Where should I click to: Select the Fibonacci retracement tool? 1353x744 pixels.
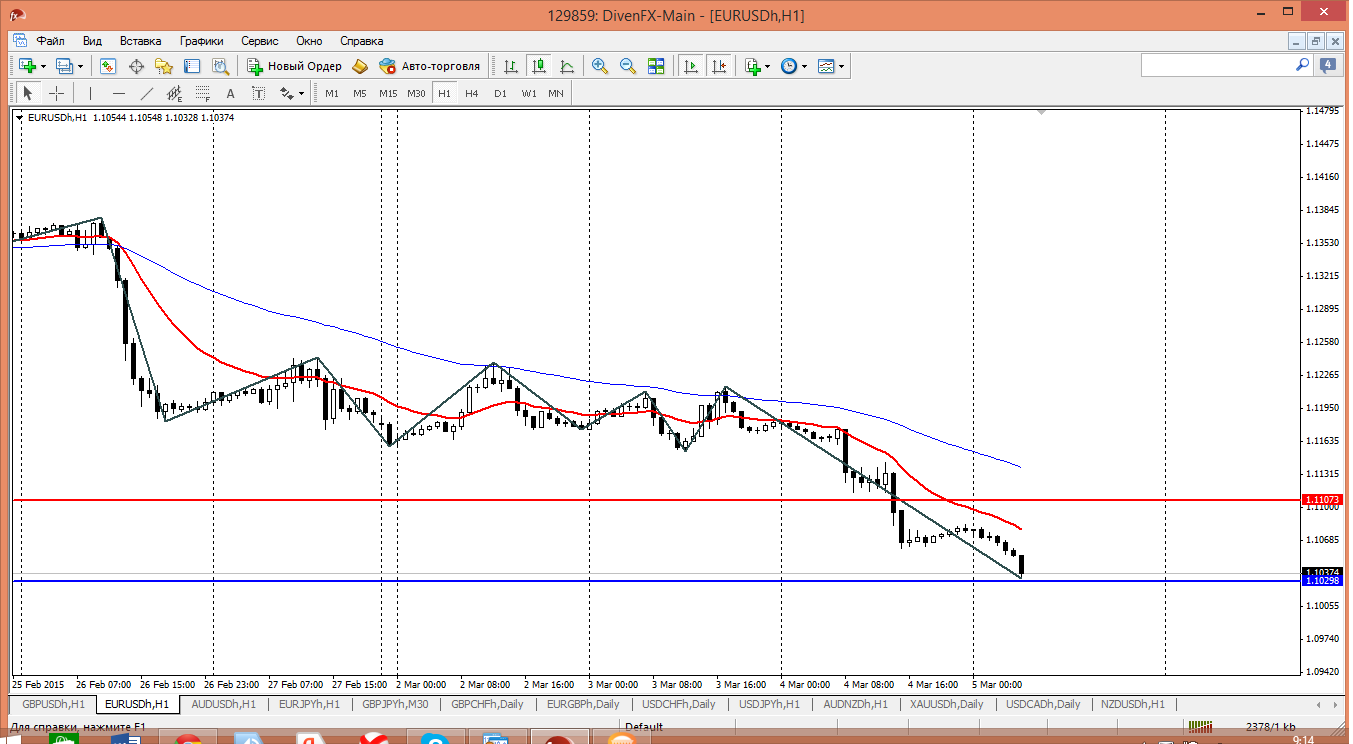203,93
